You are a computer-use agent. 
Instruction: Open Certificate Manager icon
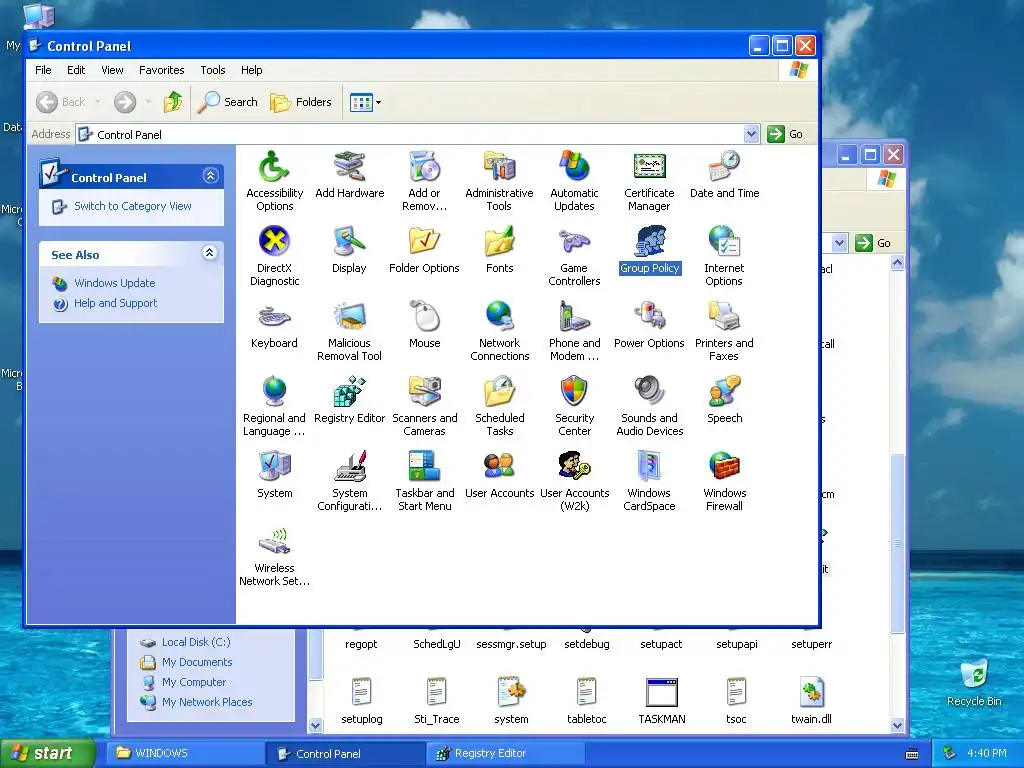pyautogui.click(x=649, y=181)
